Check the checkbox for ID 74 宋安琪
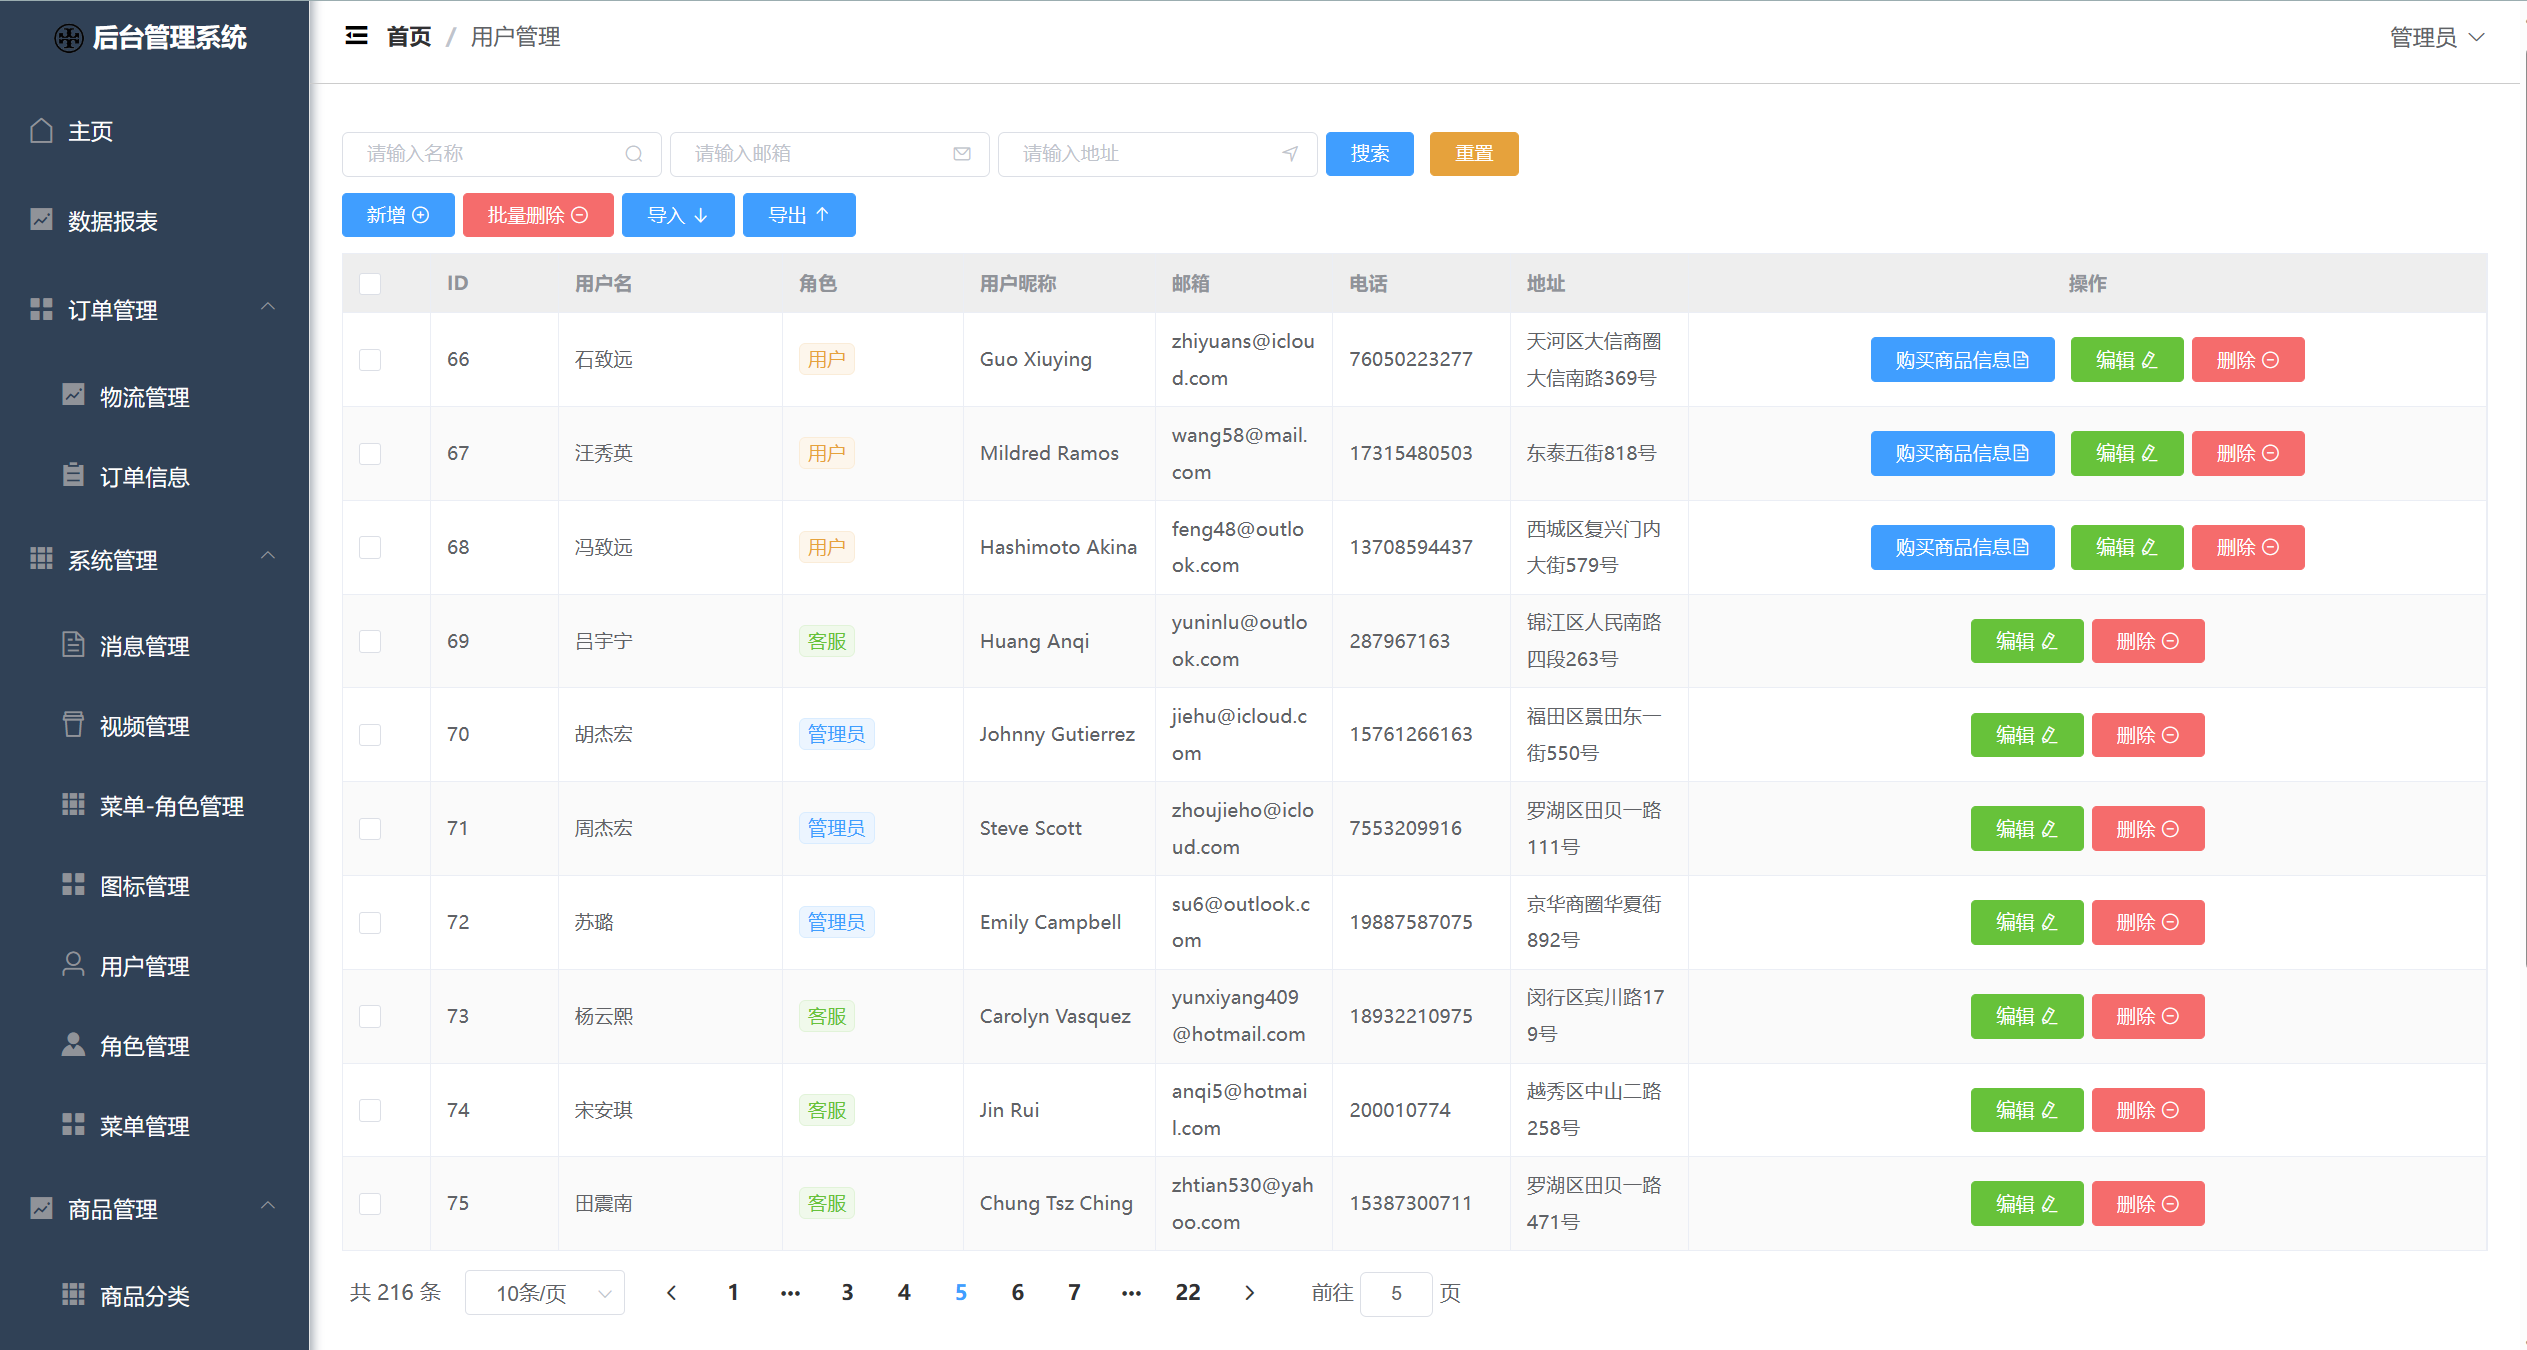 [x=370, y=1110]
